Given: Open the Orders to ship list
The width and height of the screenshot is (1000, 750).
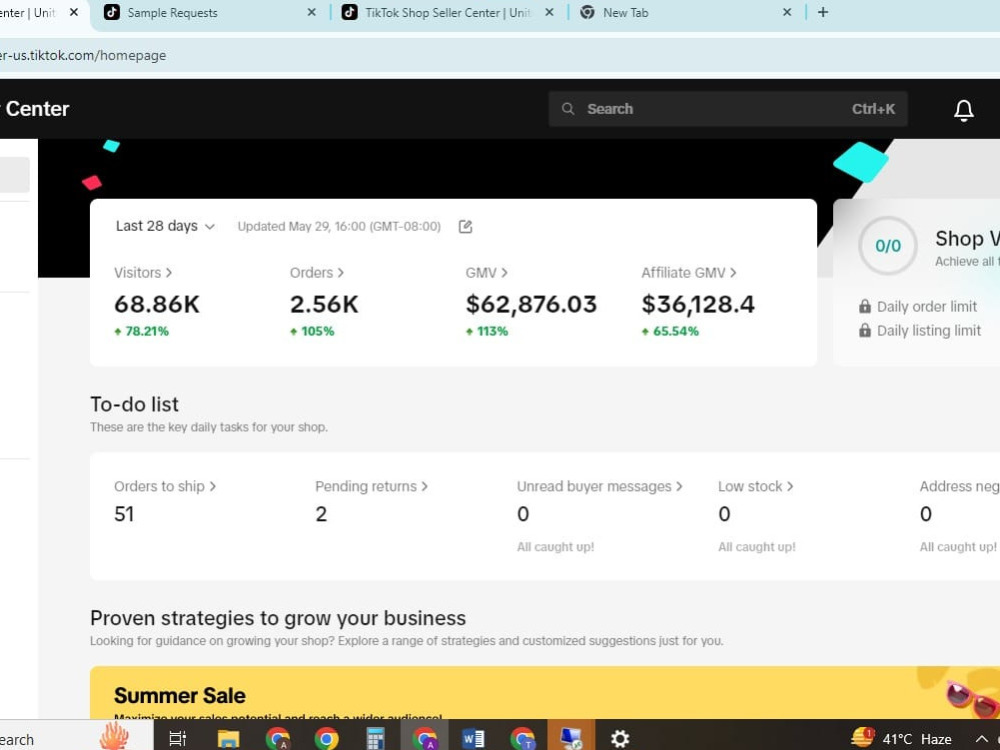Looking at the screenshot, I should coord(165,487).
